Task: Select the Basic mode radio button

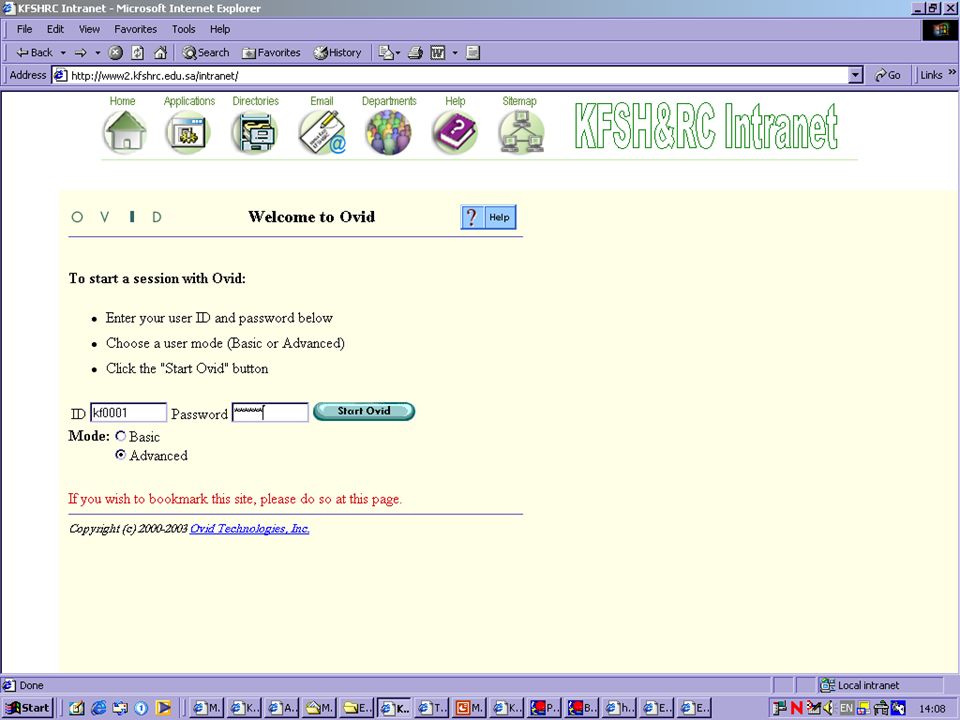Action: coord(121,436)
